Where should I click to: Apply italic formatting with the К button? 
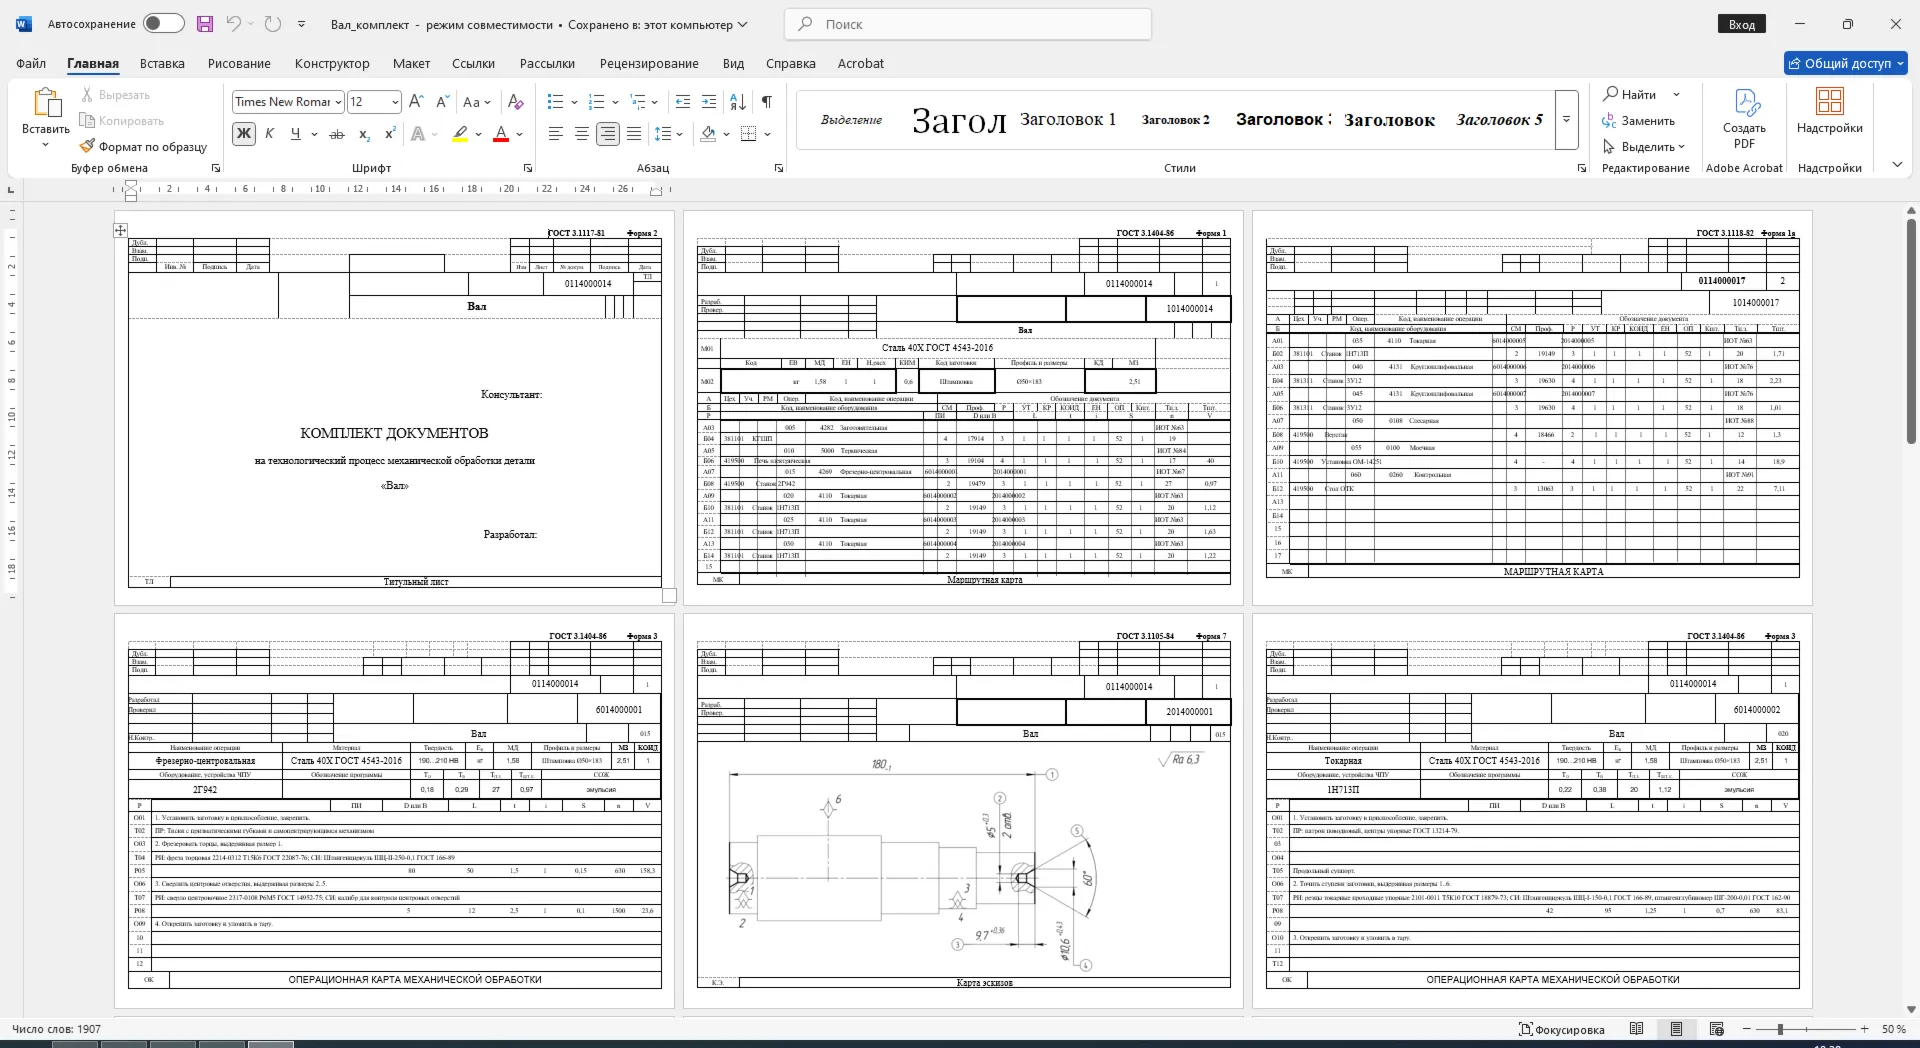click(269, 134)
